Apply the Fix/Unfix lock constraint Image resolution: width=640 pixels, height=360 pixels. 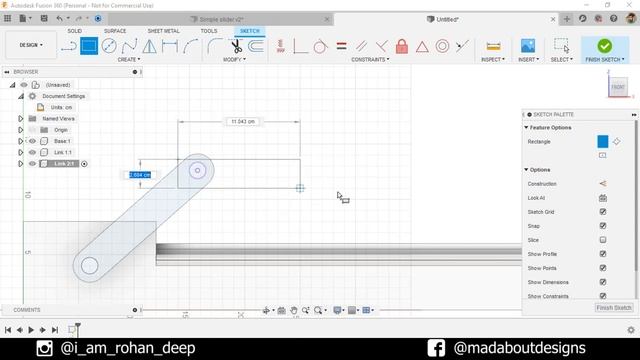[402, 46]
